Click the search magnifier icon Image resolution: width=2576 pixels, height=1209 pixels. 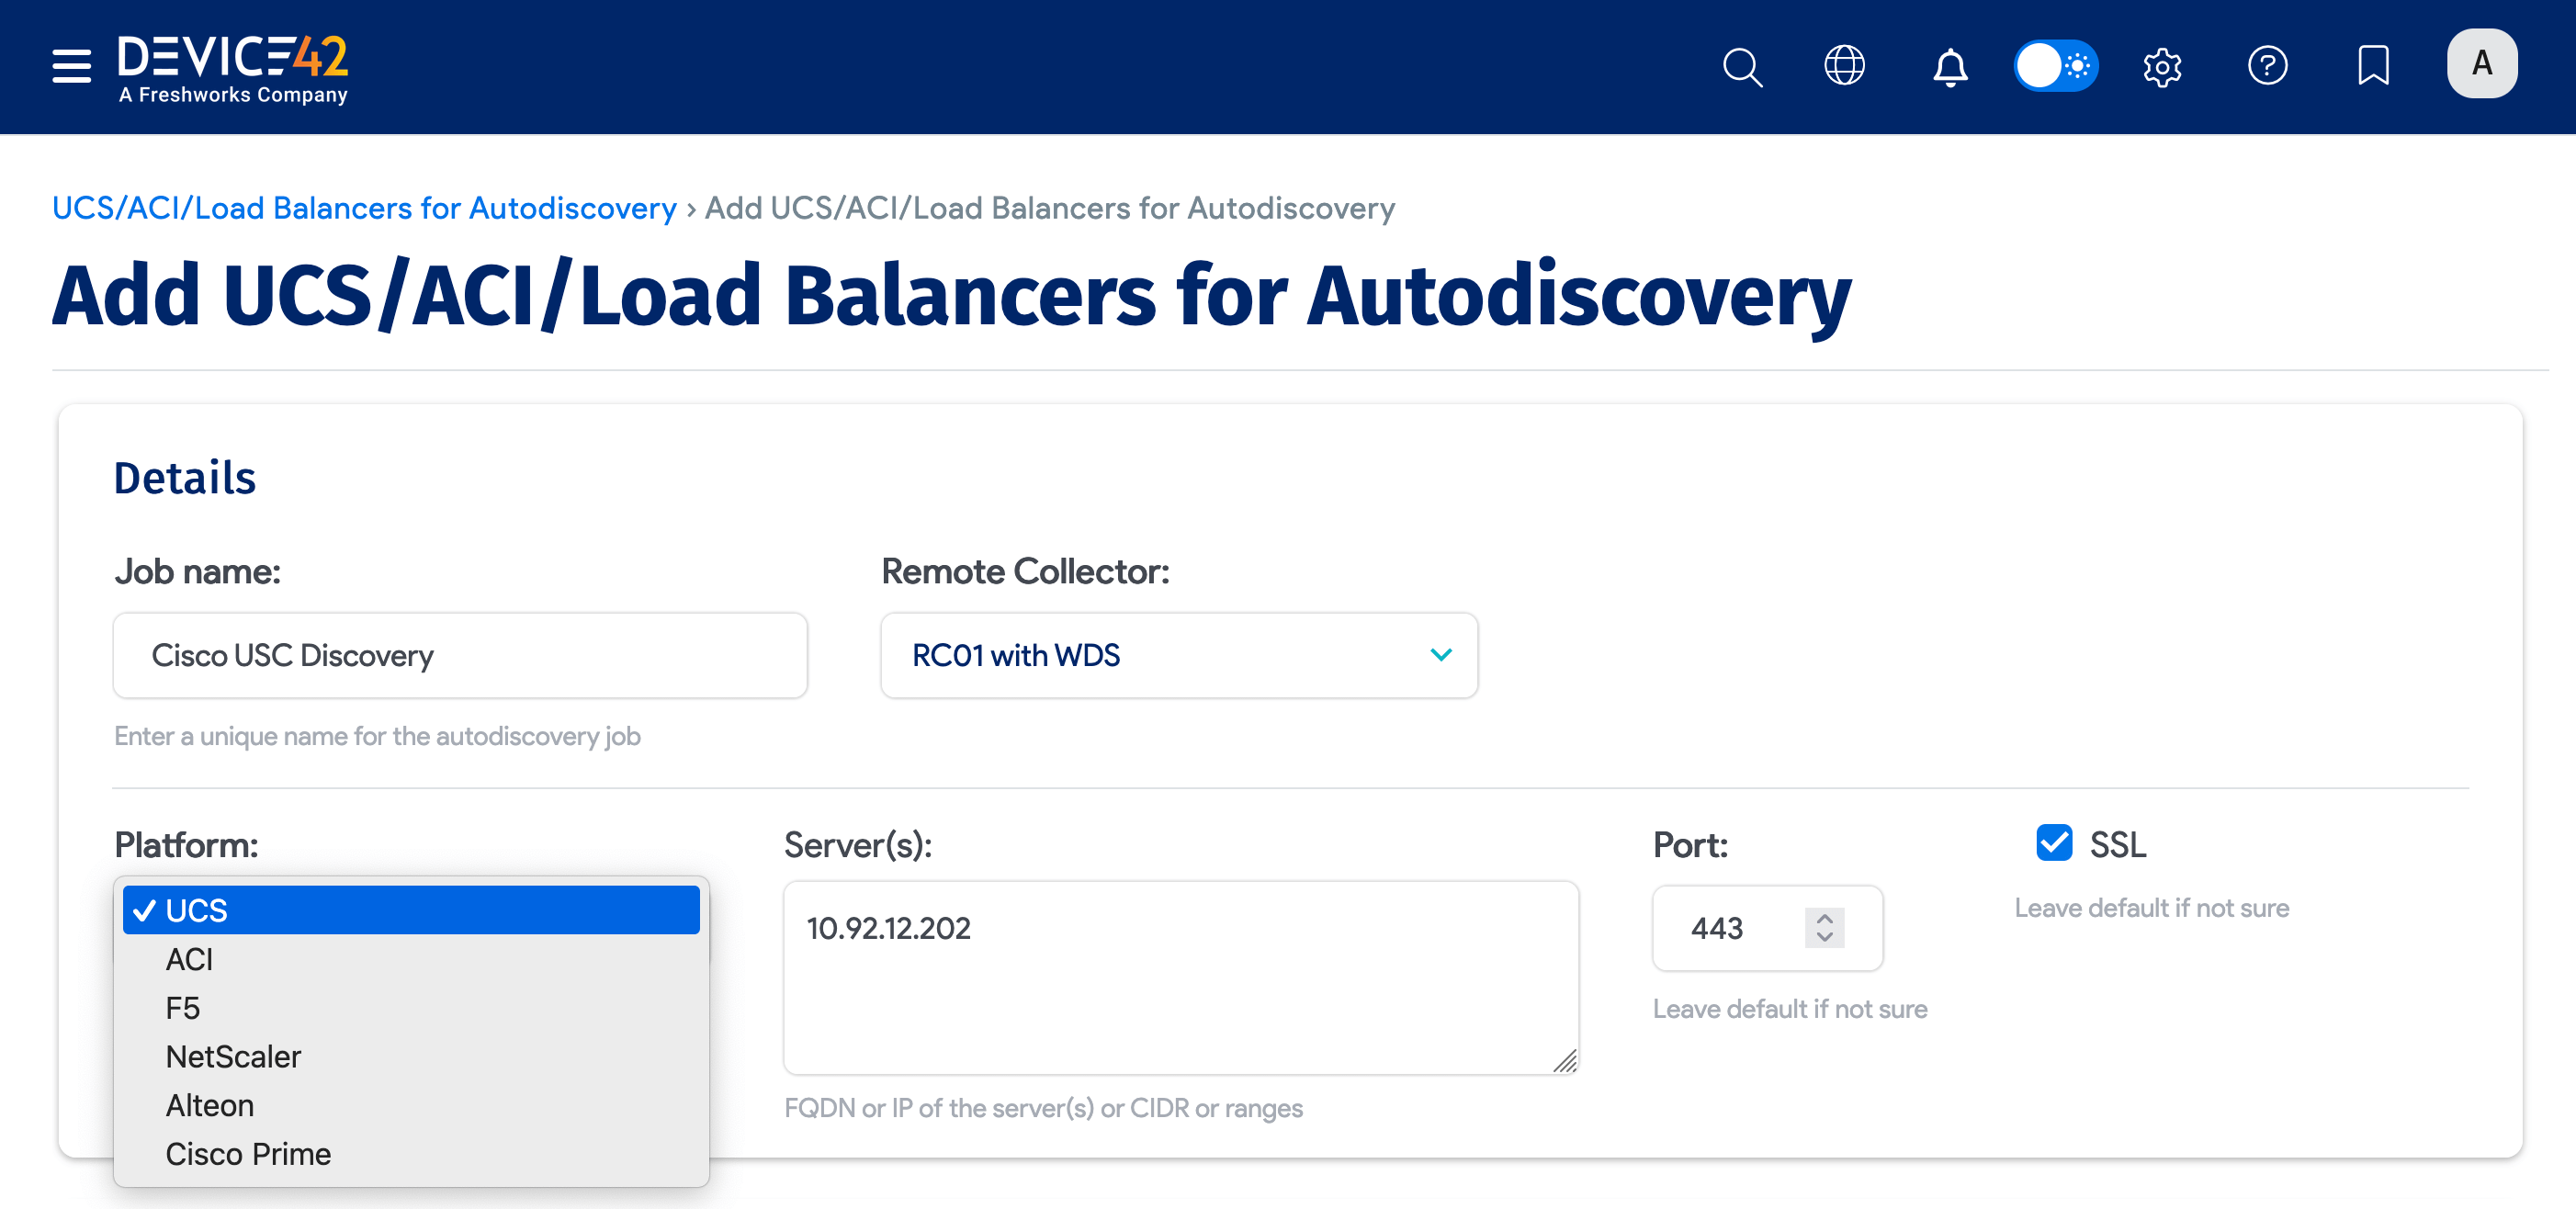coord(1741,67)
